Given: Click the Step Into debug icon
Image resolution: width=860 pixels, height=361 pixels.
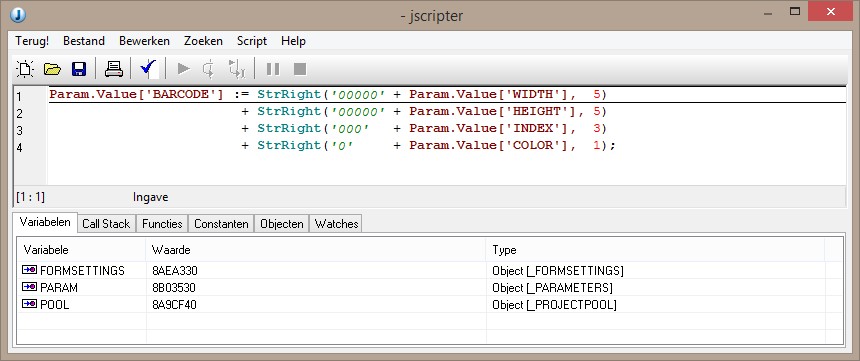Looking at the screenshot, I should pos(208,69).
